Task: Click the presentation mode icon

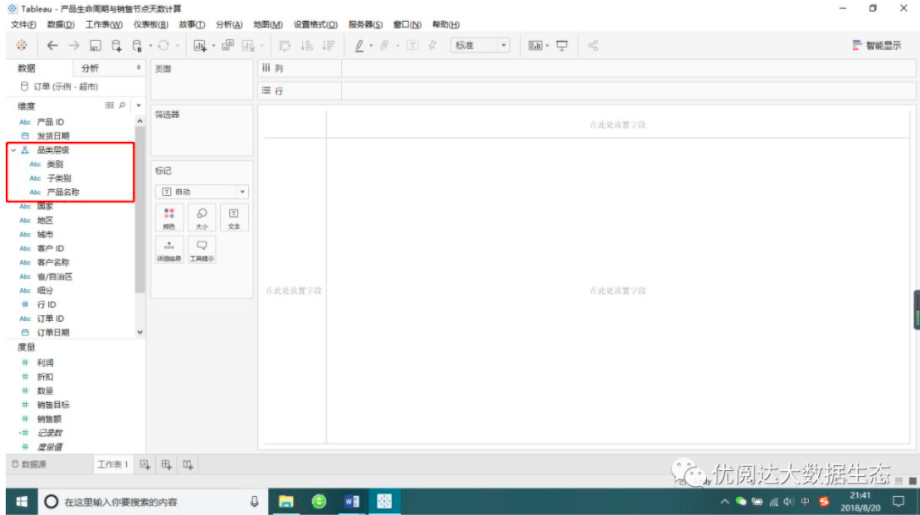Action: (x=562, y=46)
